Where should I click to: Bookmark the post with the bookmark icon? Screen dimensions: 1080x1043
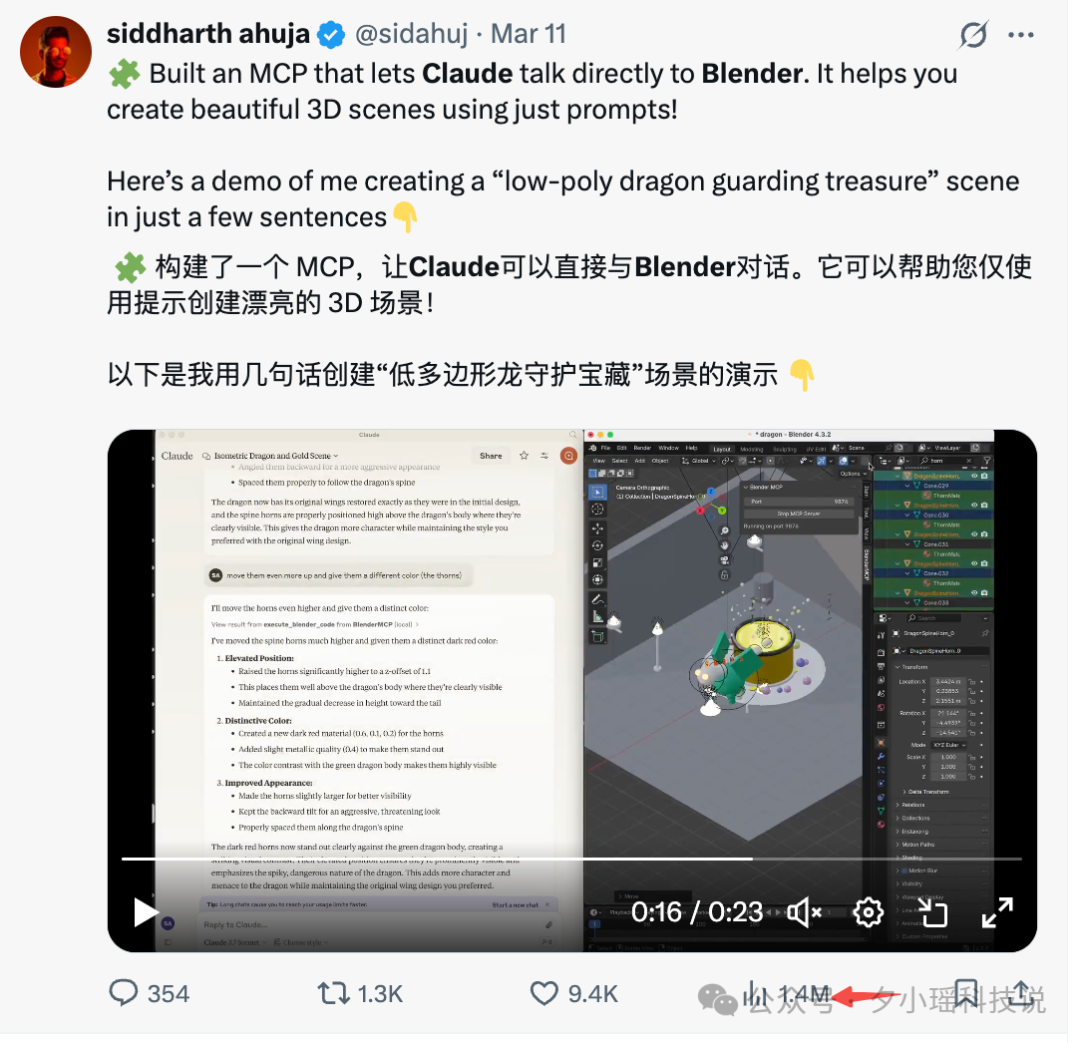pyautogui.click(x=966, y=993)
